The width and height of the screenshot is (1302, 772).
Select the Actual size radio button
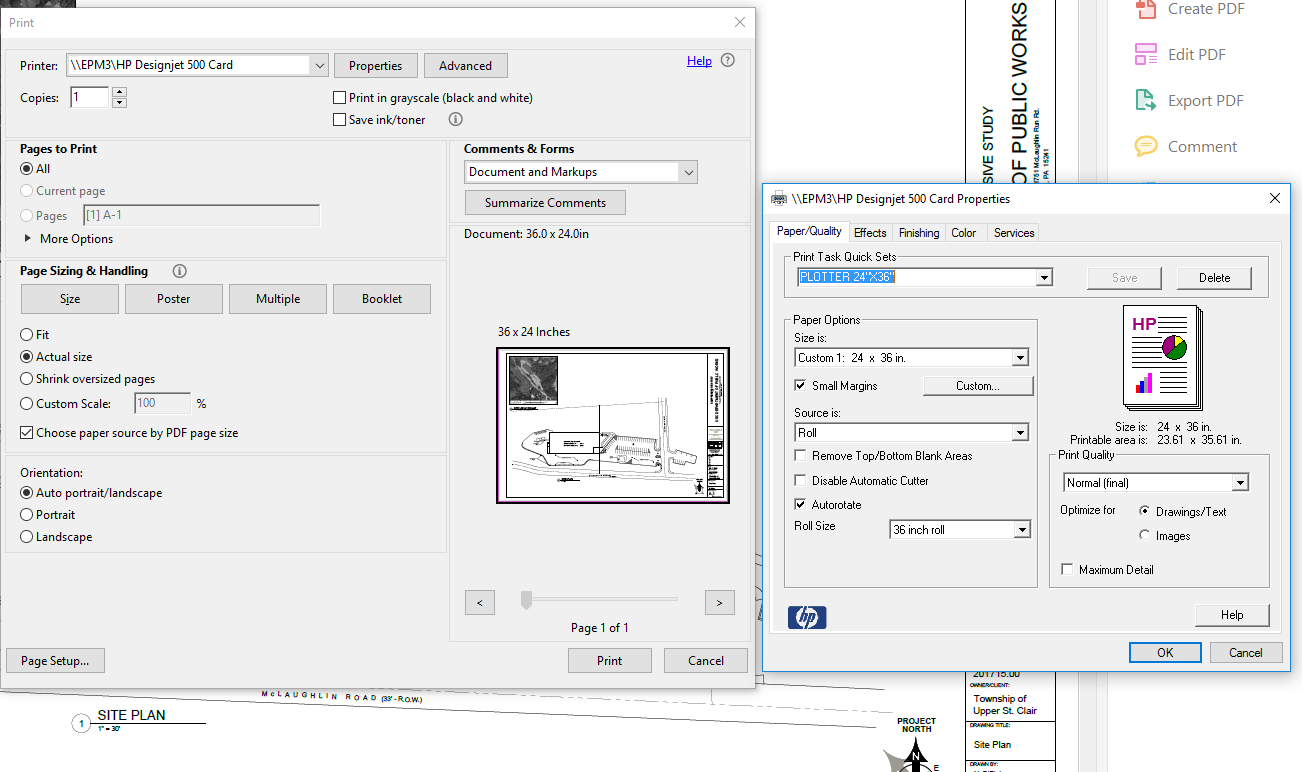click(x=27, y=357)
